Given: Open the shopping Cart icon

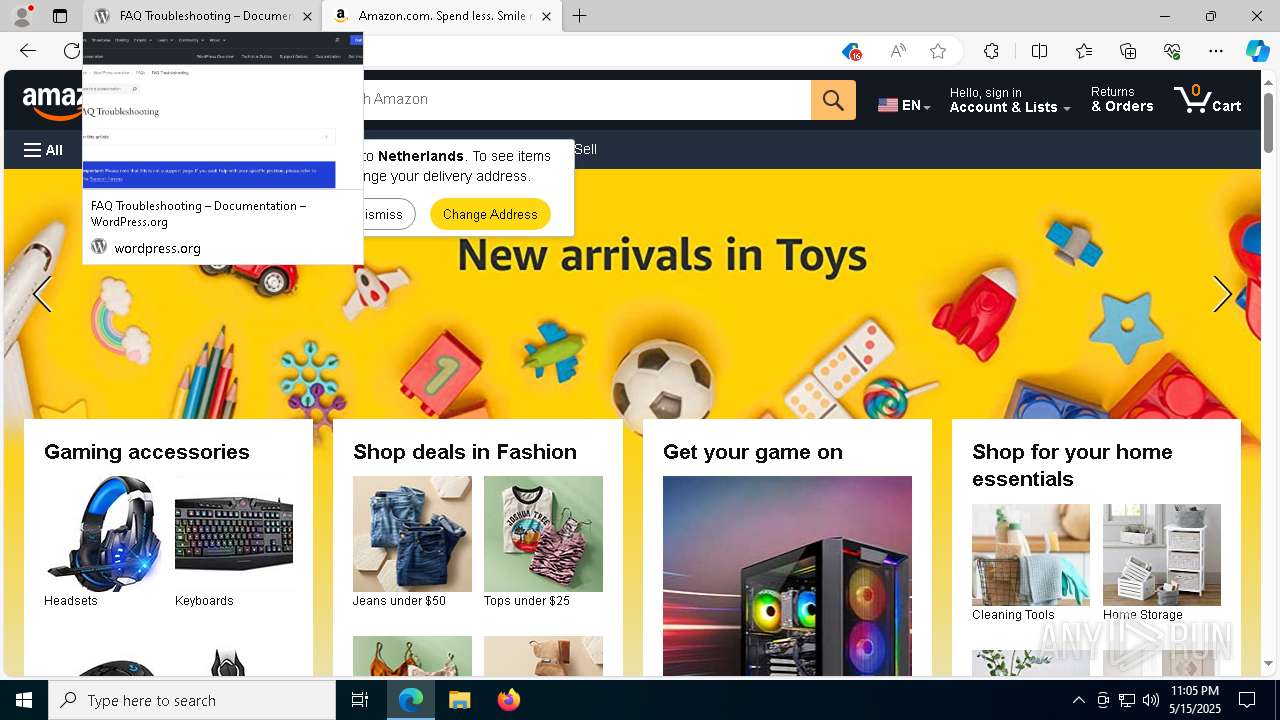Looking at the screenshot, I should pyautogui.click(x=1207, y=99).
